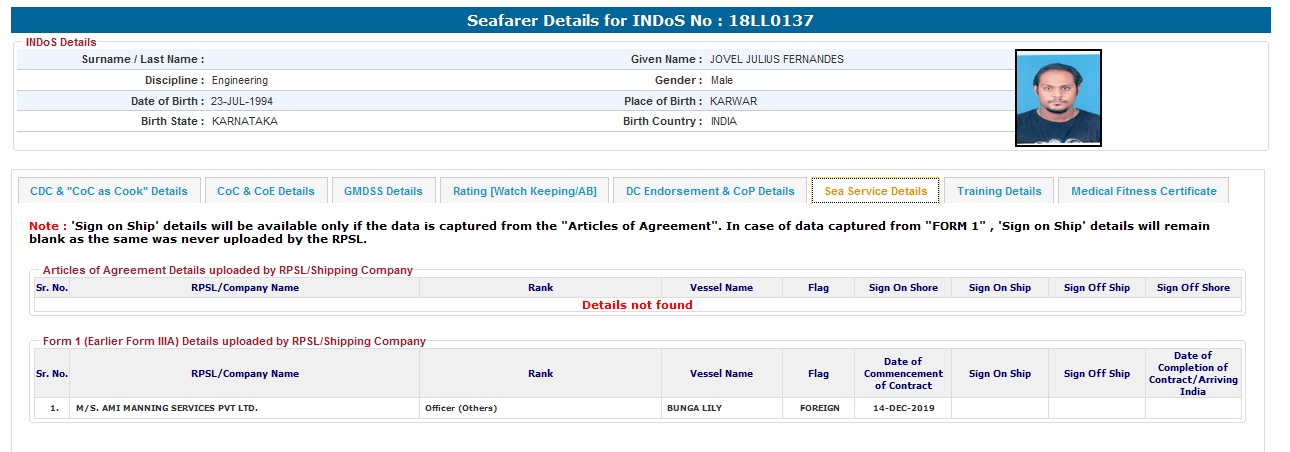Go to DC Endorsement & CoP Details tab
This screenshot has height=452, width=1290.
[x=710, y=191]
